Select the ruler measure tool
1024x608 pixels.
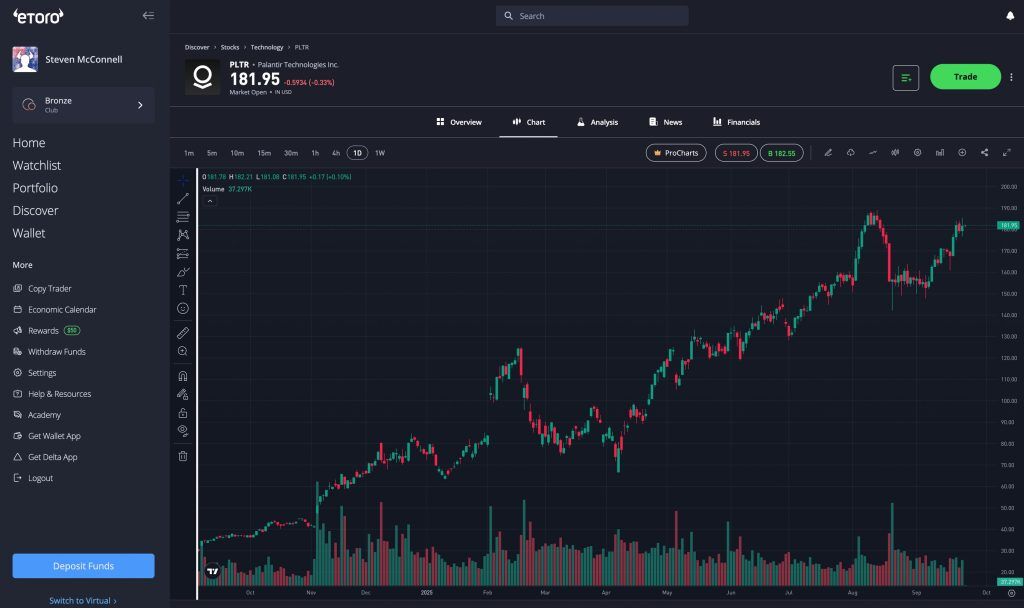tap(183, 332)
